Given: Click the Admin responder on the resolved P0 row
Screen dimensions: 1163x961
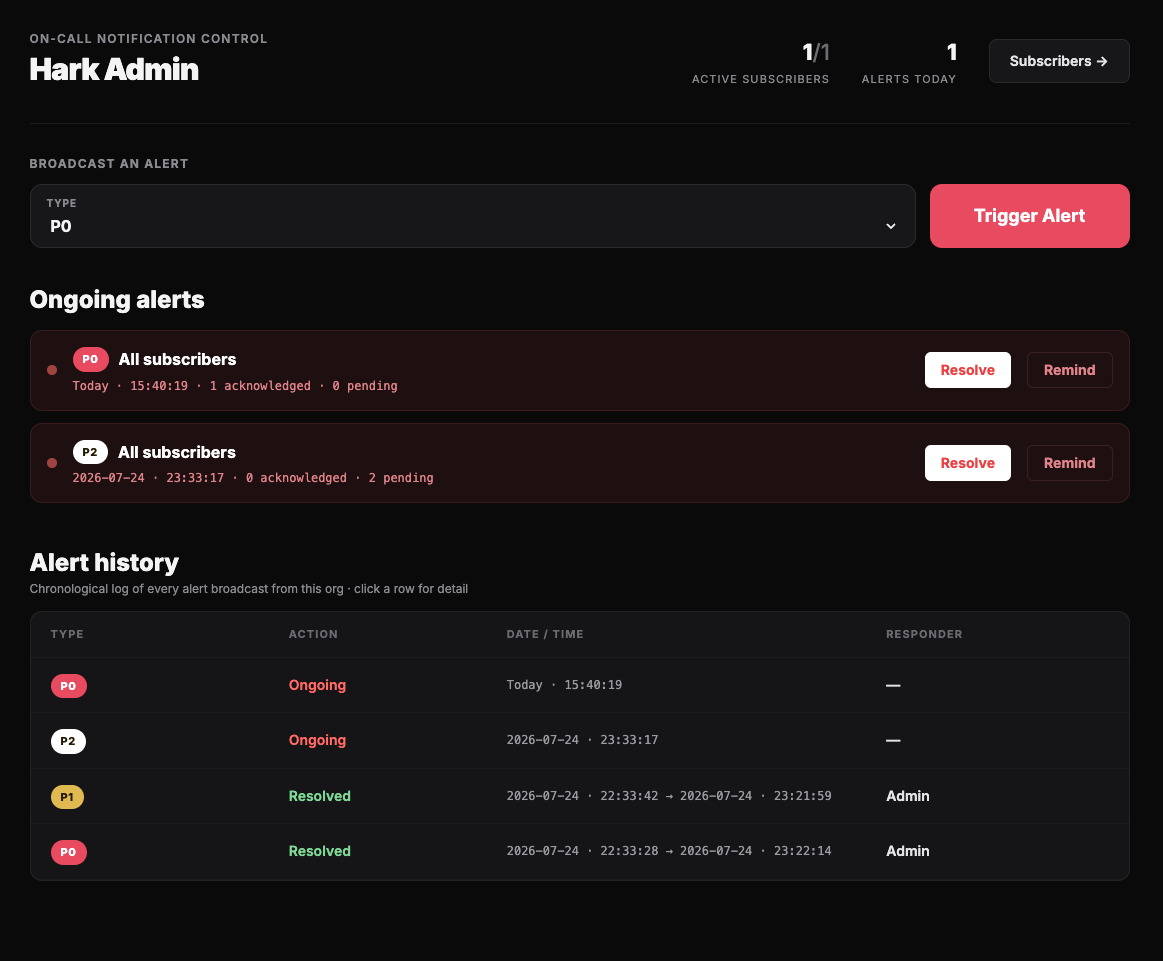Looking at the screenshot, I should tap(908, 851).
